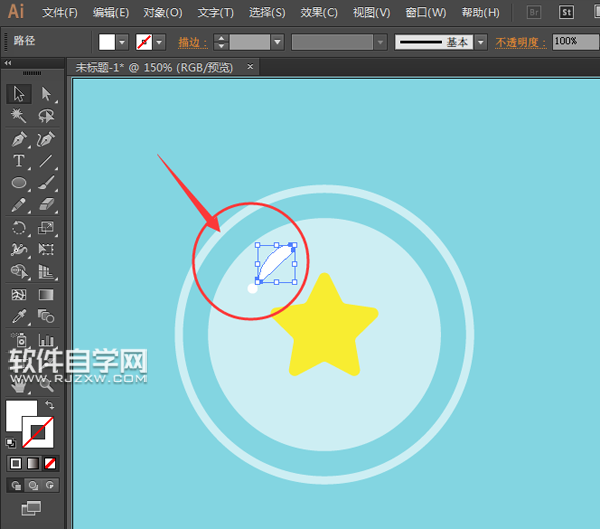Open the 对象(O) menu

coord(163,13)
